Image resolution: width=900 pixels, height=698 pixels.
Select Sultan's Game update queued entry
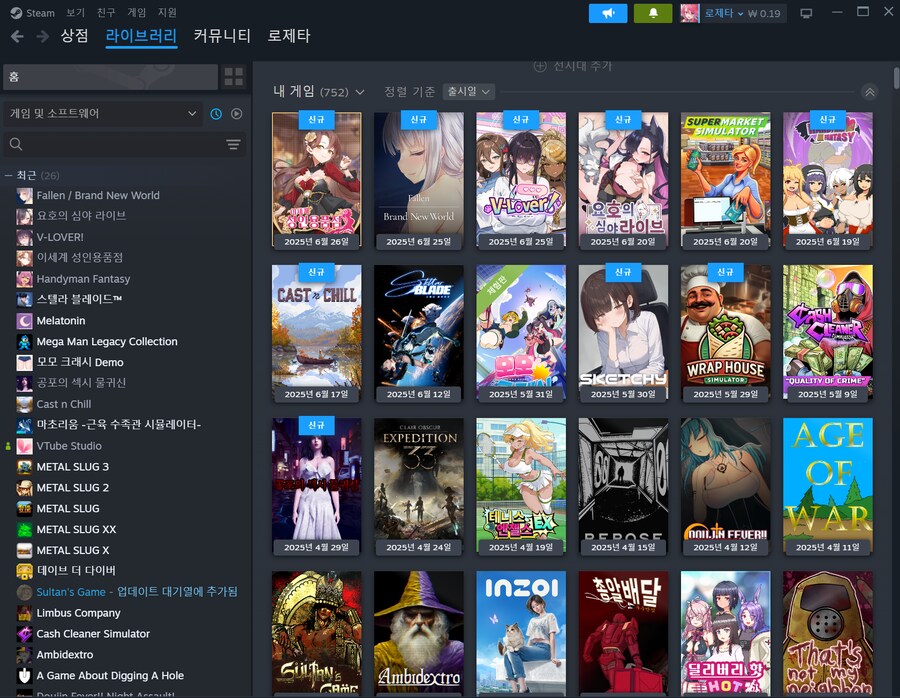coord(137,592)
